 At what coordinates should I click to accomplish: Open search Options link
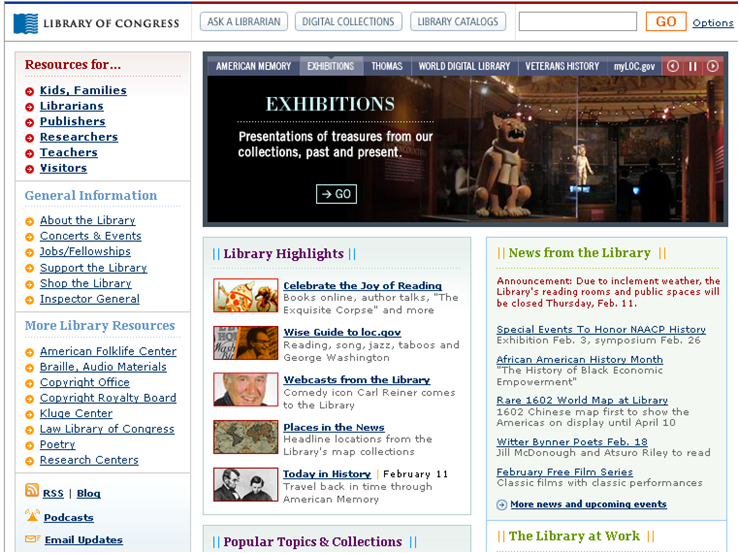pyautogui.click(x=713, y=23)
